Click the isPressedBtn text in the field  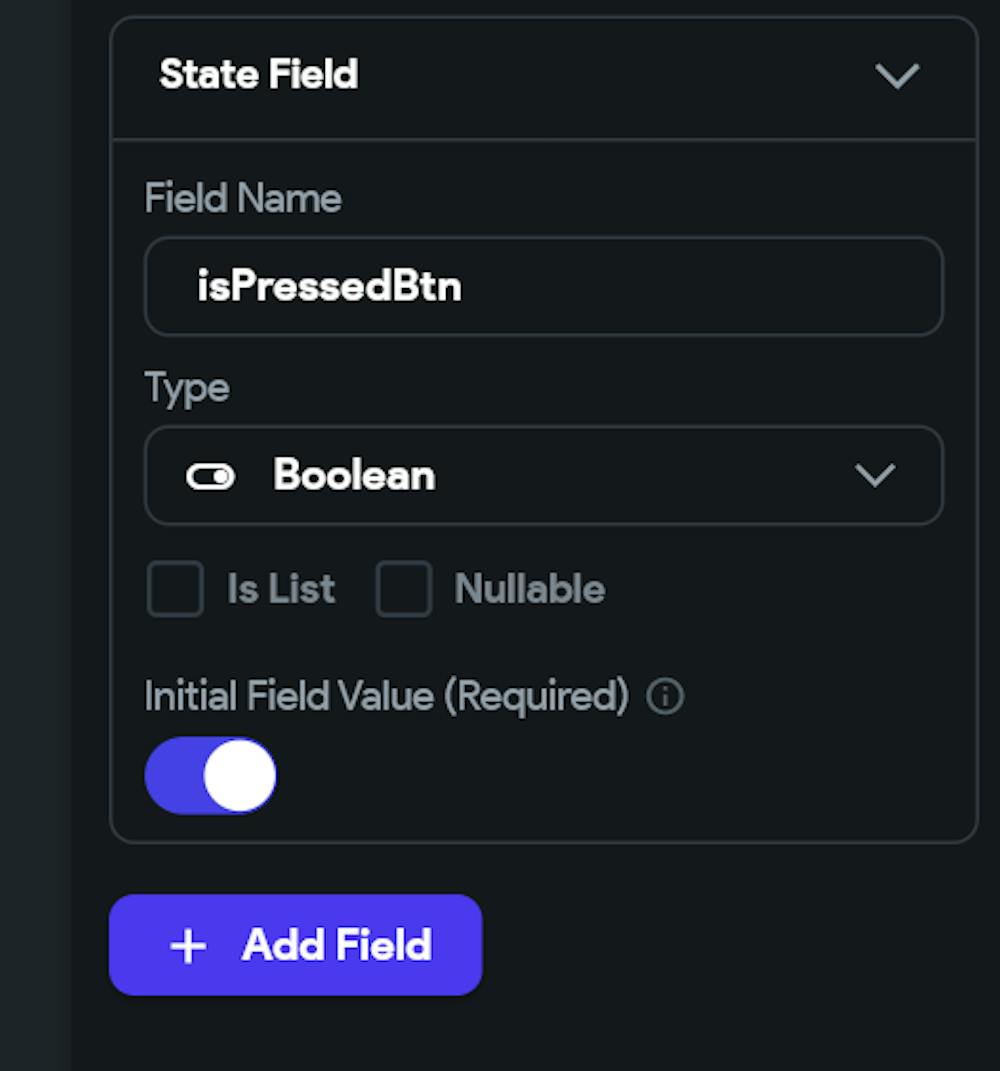[x=329, y=287]
